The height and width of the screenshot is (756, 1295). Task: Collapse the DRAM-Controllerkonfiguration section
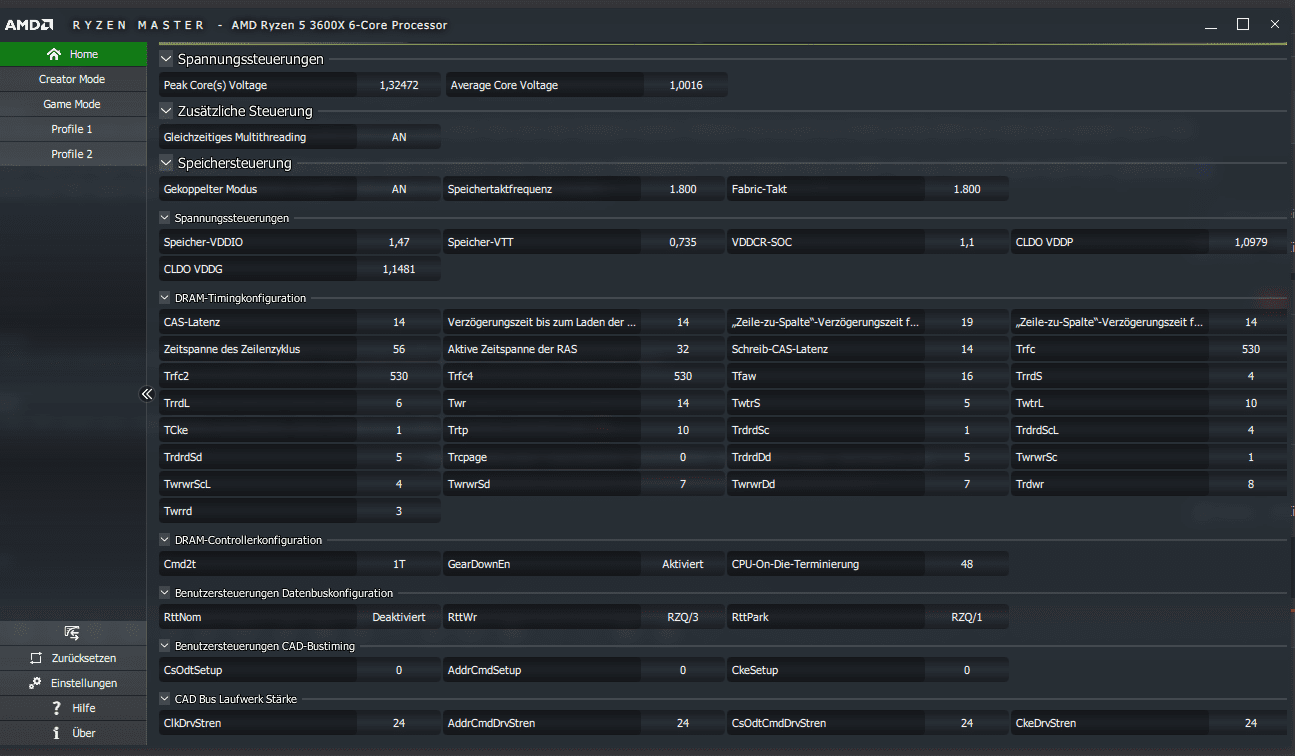click(x=165, y=540)
